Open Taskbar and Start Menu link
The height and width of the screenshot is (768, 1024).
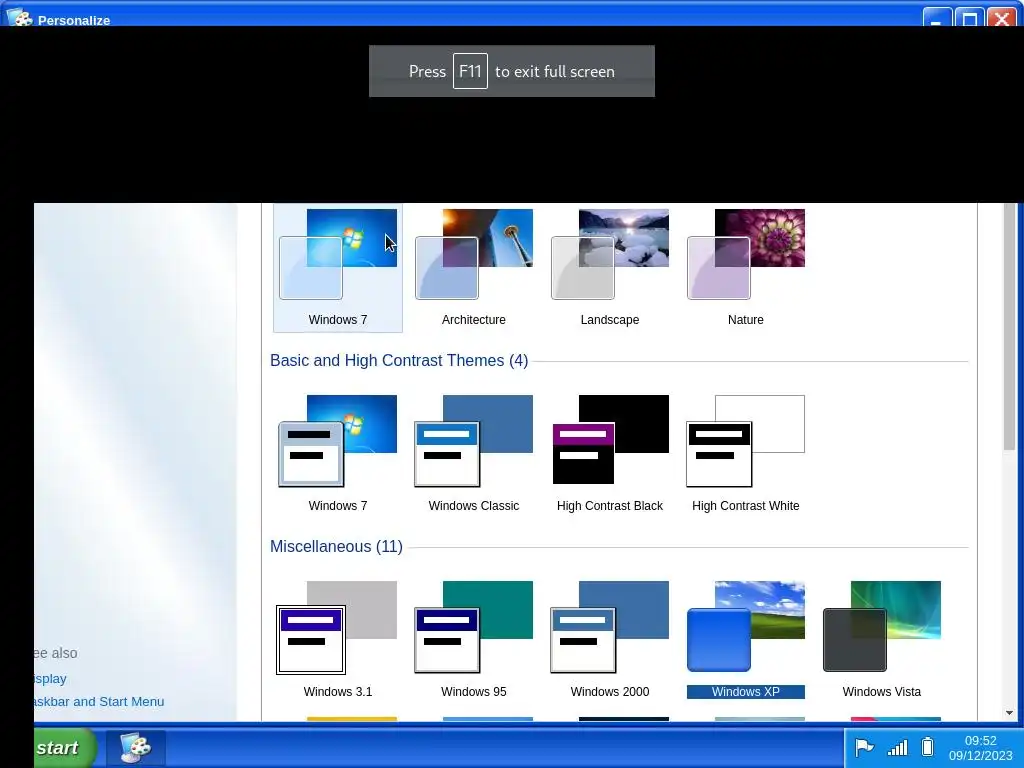99,701
